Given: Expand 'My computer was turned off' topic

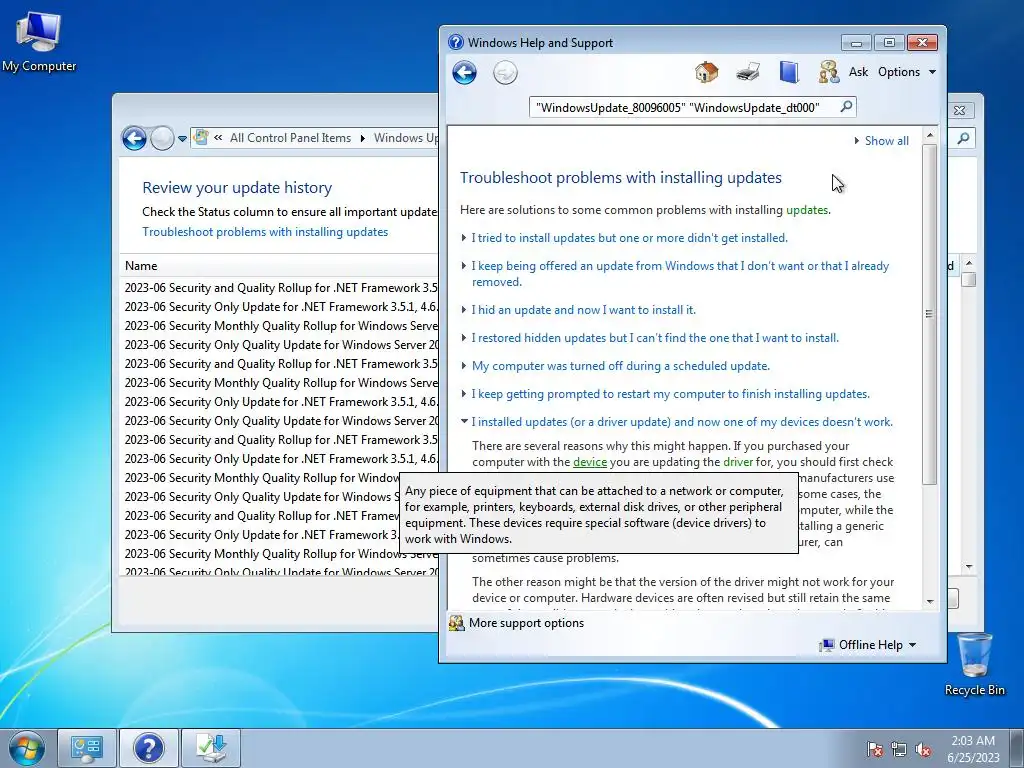Looking at the screenshot, I should click(620, 366).
